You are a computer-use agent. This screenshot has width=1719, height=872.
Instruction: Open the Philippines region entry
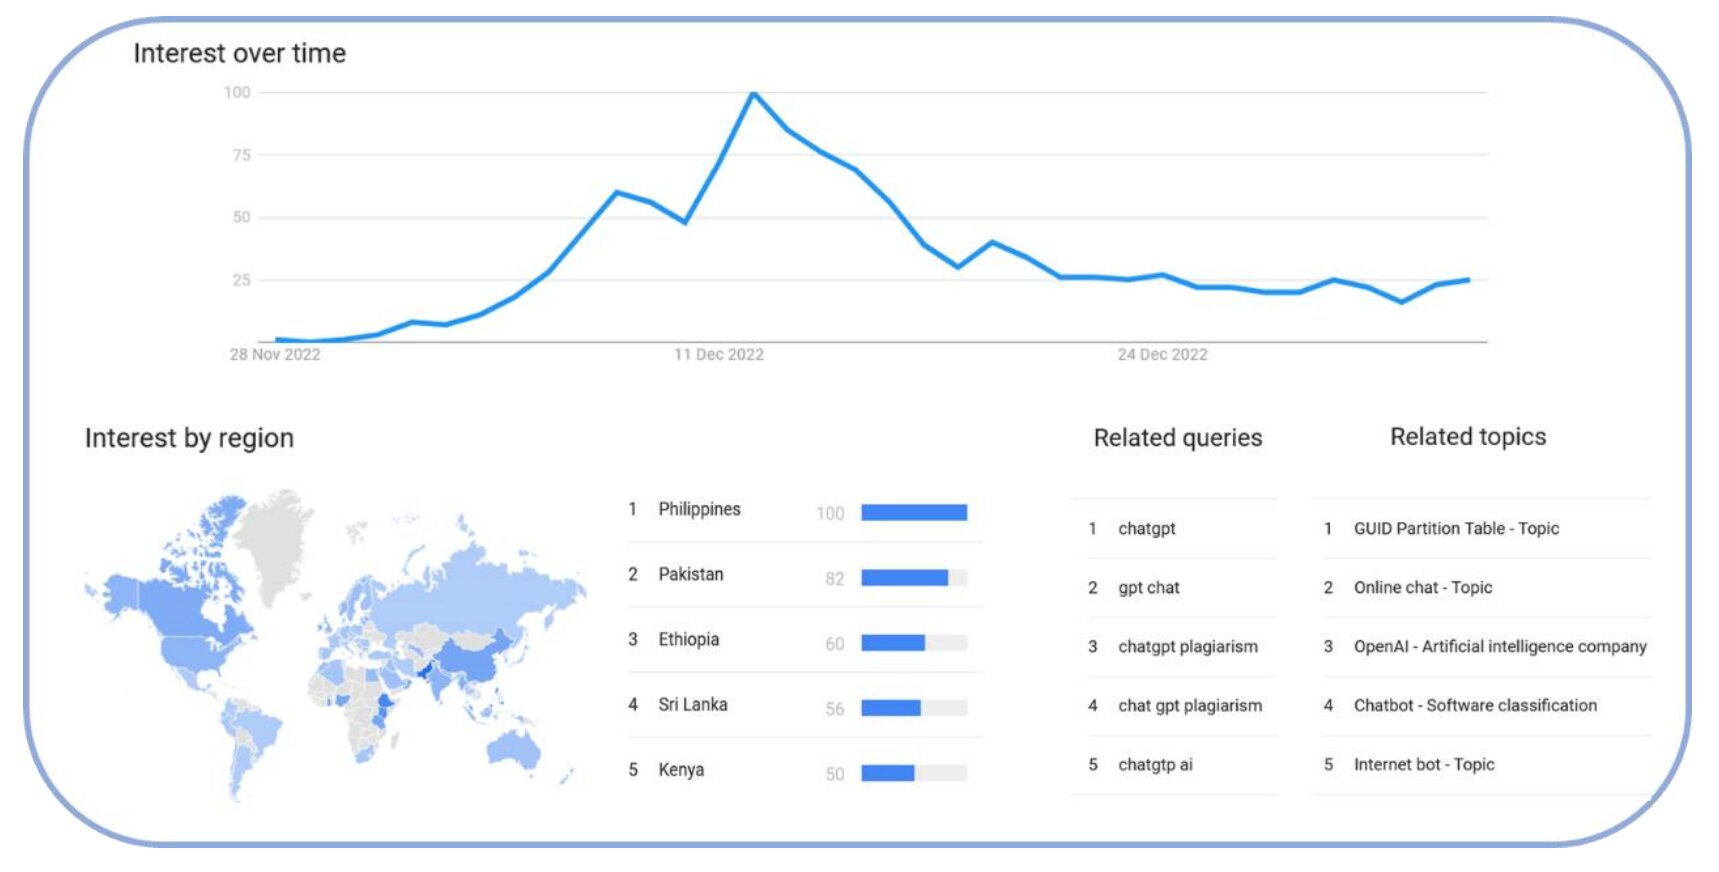pos(805,511)
